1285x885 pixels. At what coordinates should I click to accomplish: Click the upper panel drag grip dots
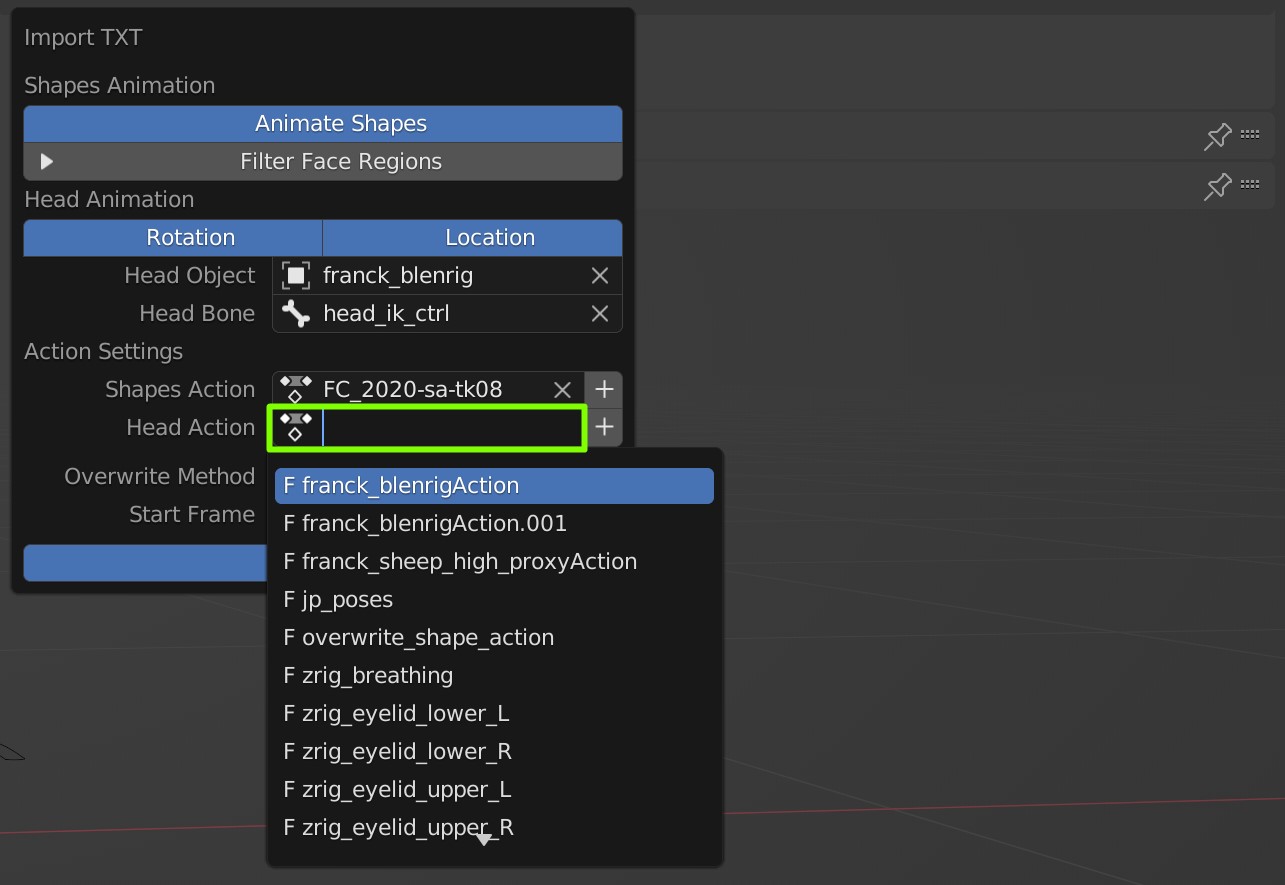click(x=1250, y=134)
